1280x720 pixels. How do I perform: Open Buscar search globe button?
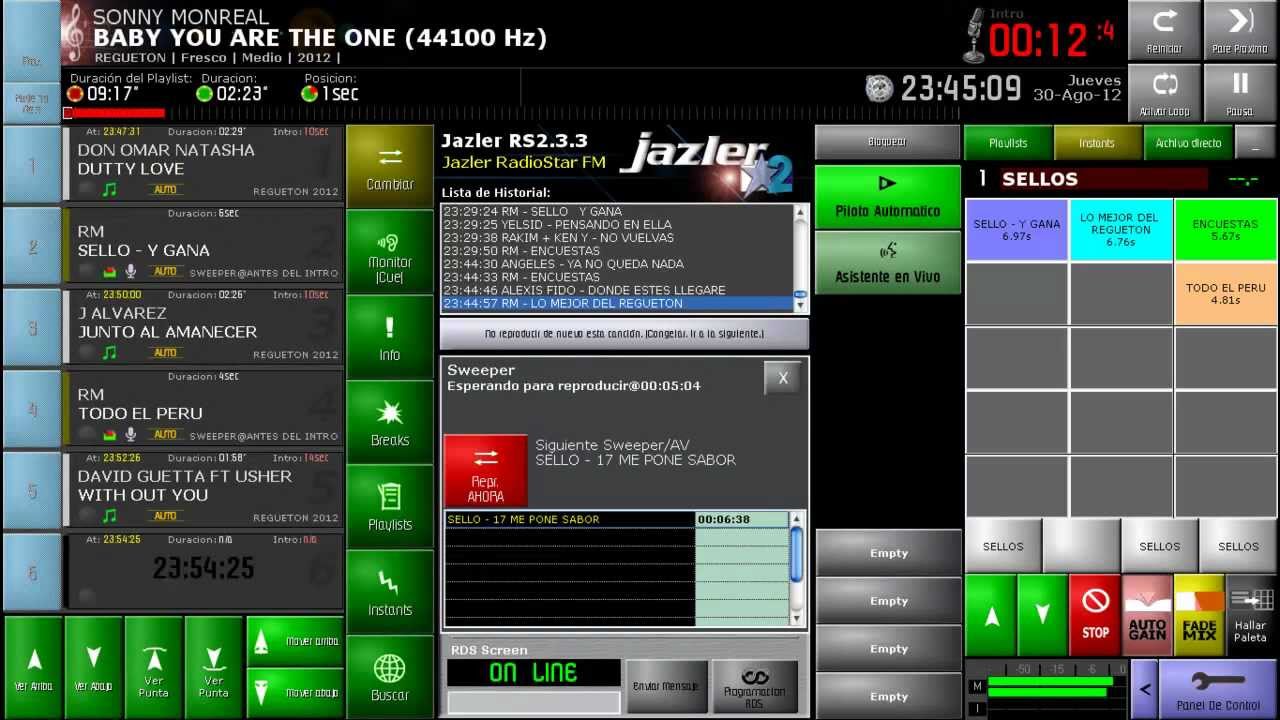point(390,677)
